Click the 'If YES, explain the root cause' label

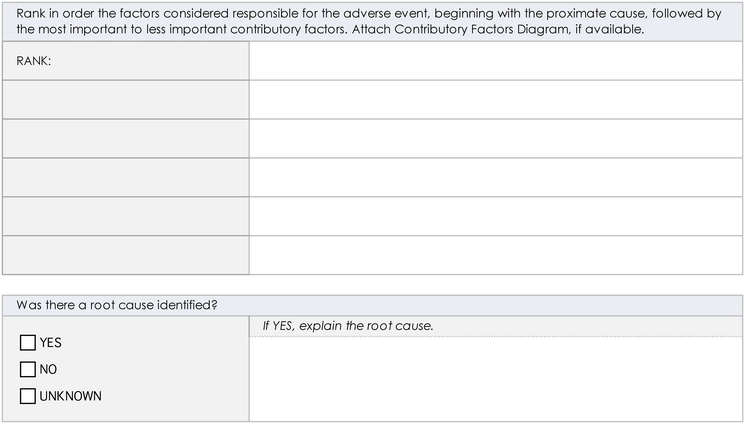tap(348, 326)
